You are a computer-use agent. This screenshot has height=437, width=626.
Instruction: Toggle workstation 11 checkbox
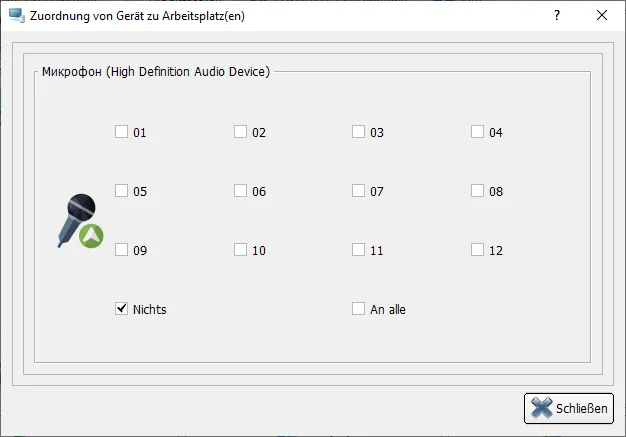click(x=359, y=249)
